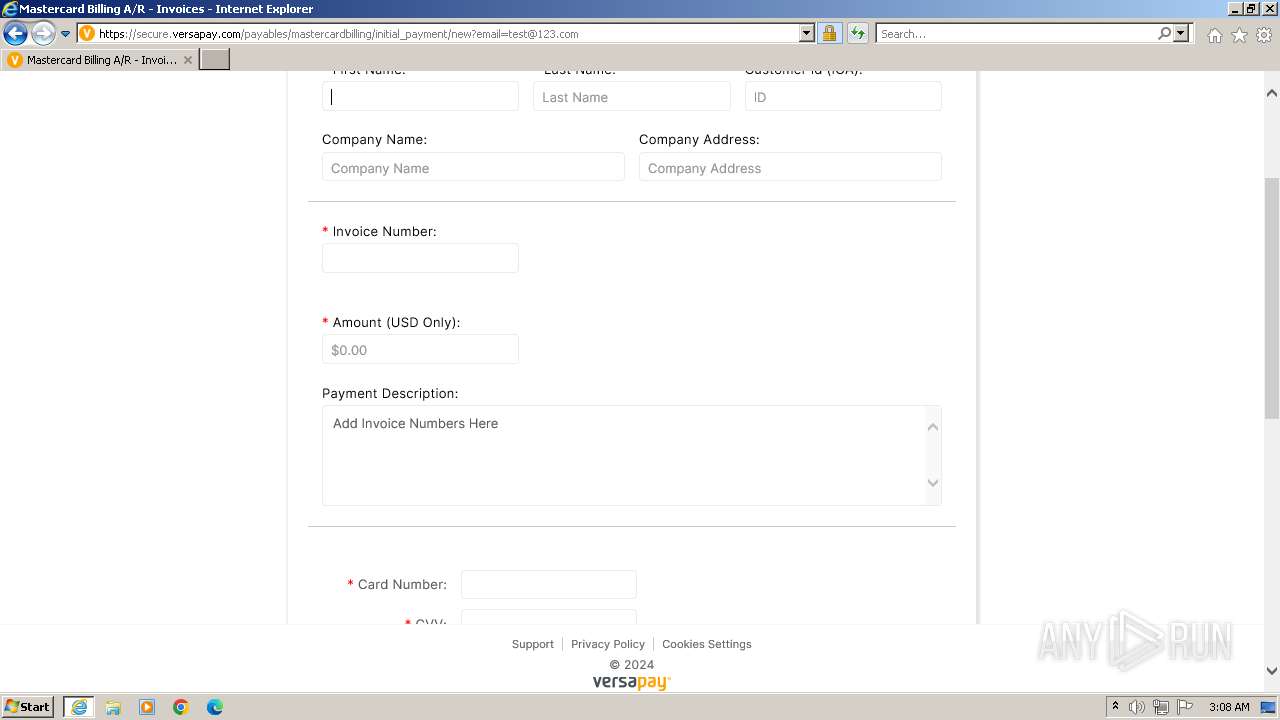Viewport: 1280px width, 720px height.
Task: Click the Internet Explorer title bar icon
Action: click(10, 9)
